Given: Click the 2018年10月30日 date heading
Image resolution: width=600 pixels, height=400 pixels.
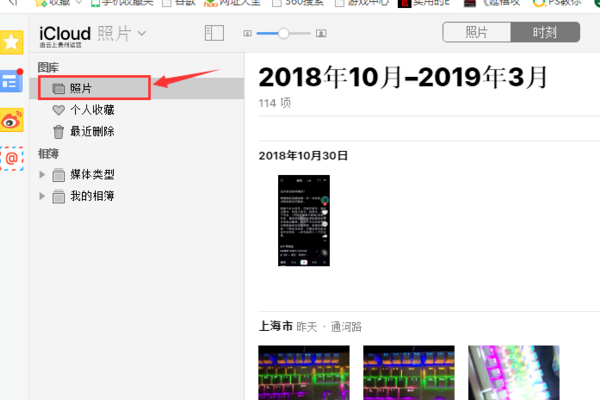Looking at the screenshot, I should [303, 156].
